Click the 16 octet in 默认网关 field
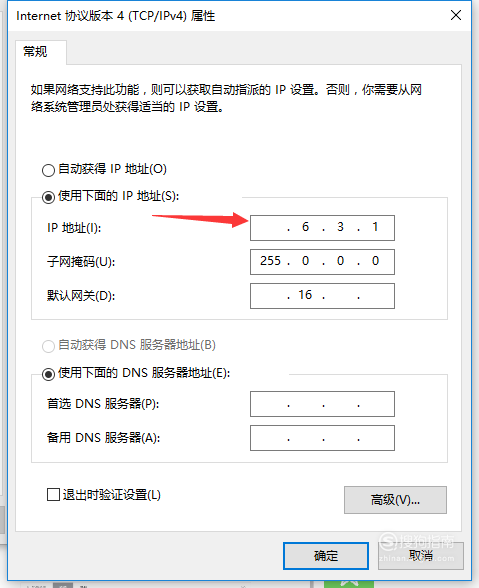Image resolution: width=479 pixels, height=588 pixels. point(305,296)
